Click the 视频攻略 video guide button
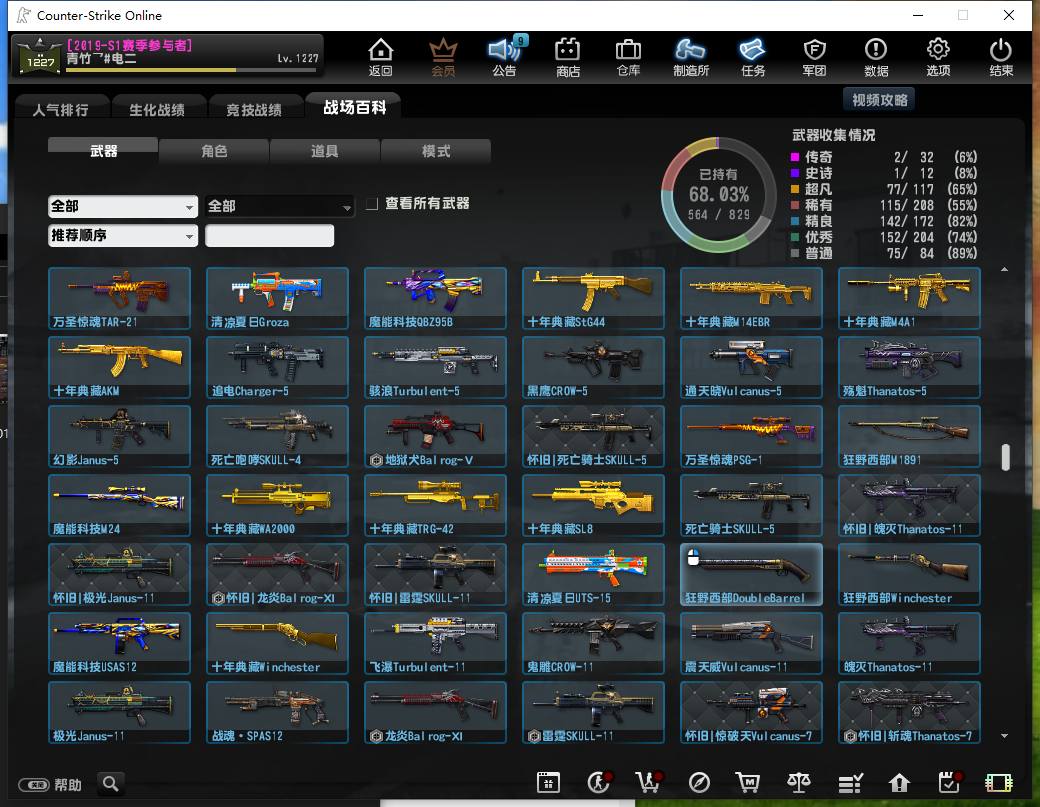 pos(879,100)
